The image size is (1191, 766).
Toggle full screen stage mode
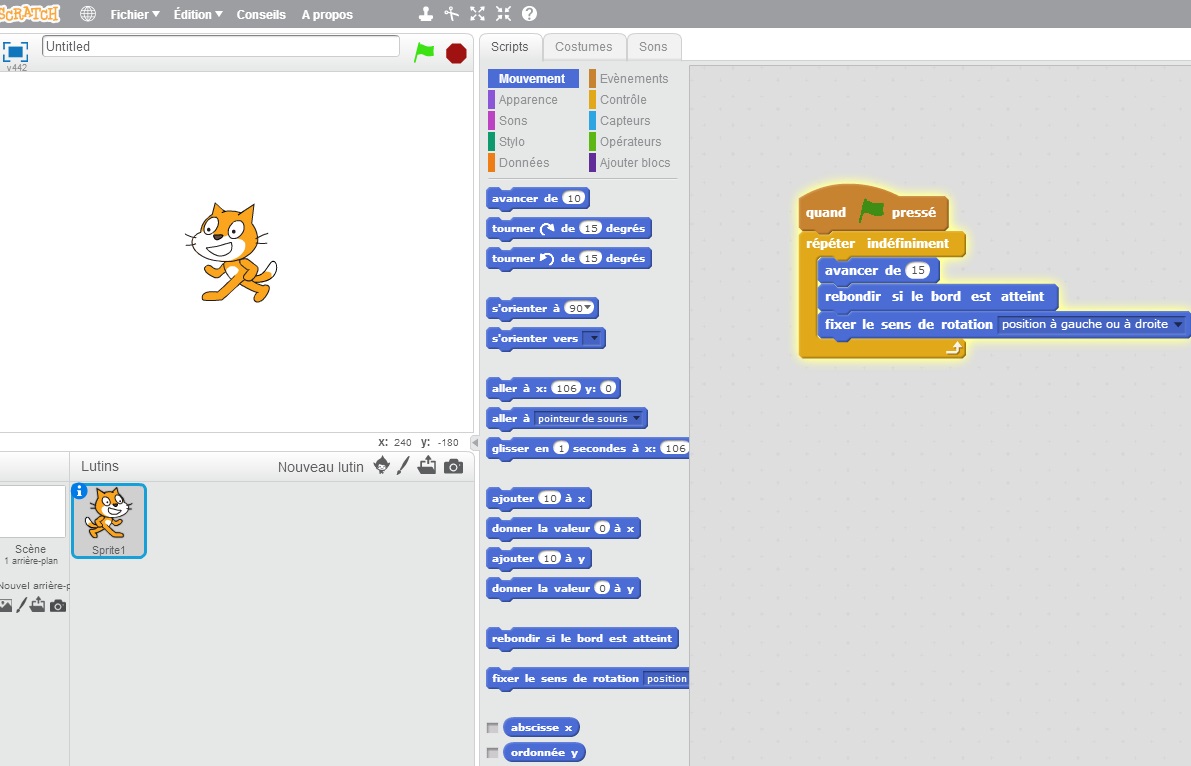[15, 52]
